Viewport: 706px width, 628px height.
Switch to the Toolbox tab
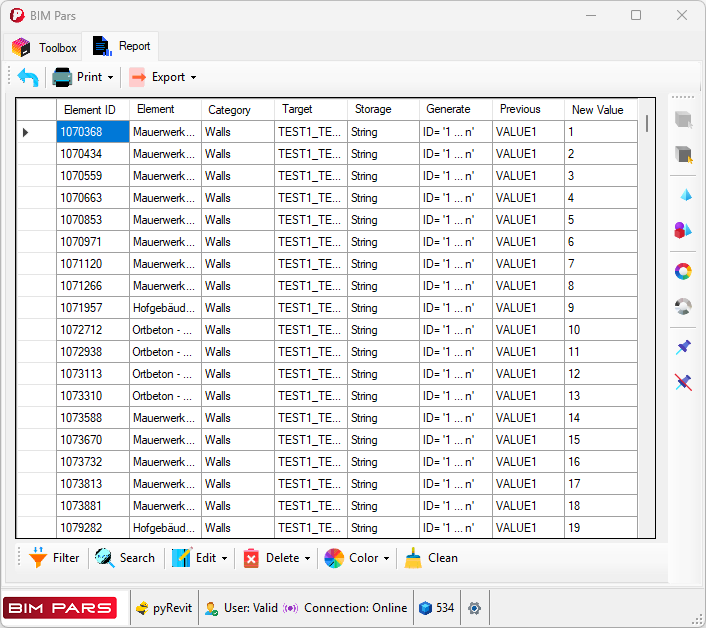[x=46, y=47]
